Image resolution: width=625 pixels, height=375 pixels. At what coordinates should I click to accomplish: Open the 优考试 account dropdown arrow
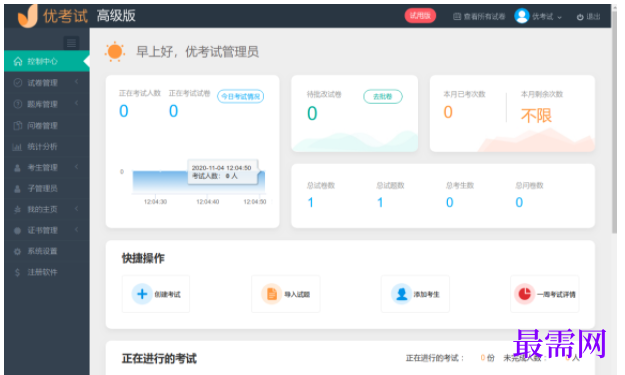[x=560, y=17]
